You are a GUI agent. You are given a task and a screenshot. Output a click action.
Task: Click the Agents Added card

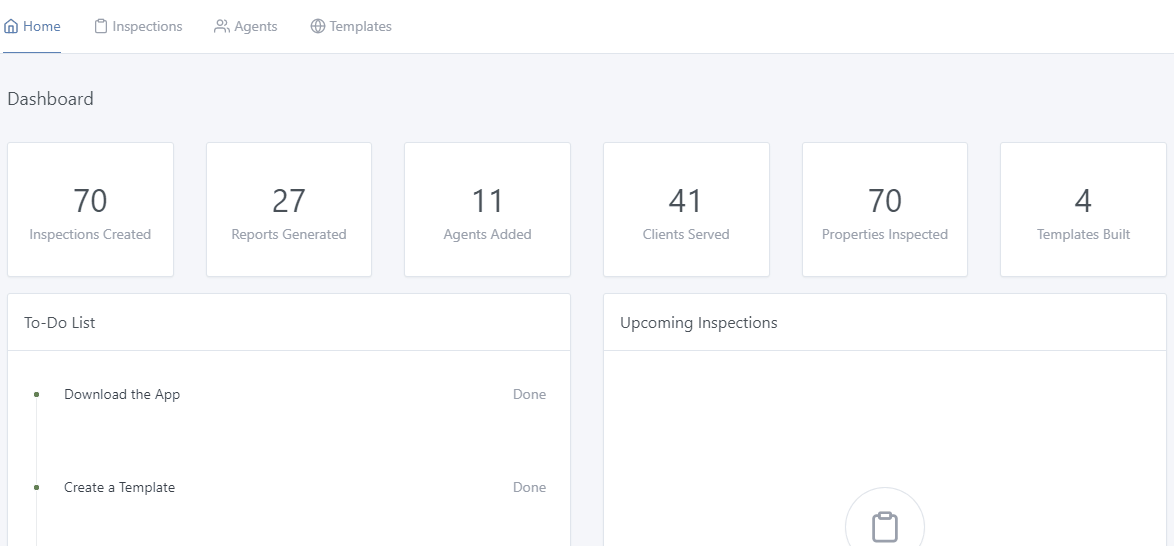point(487,210)
